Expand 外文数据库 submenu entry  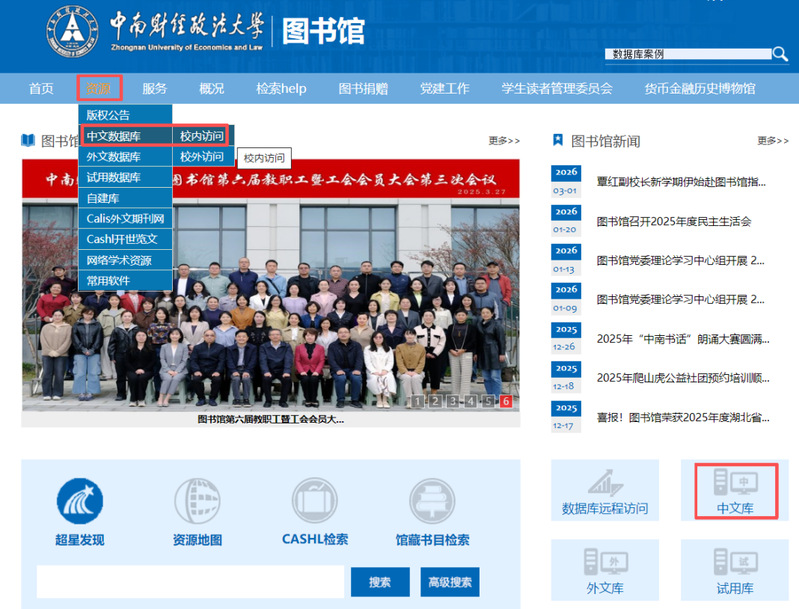(x=114, y=157)
